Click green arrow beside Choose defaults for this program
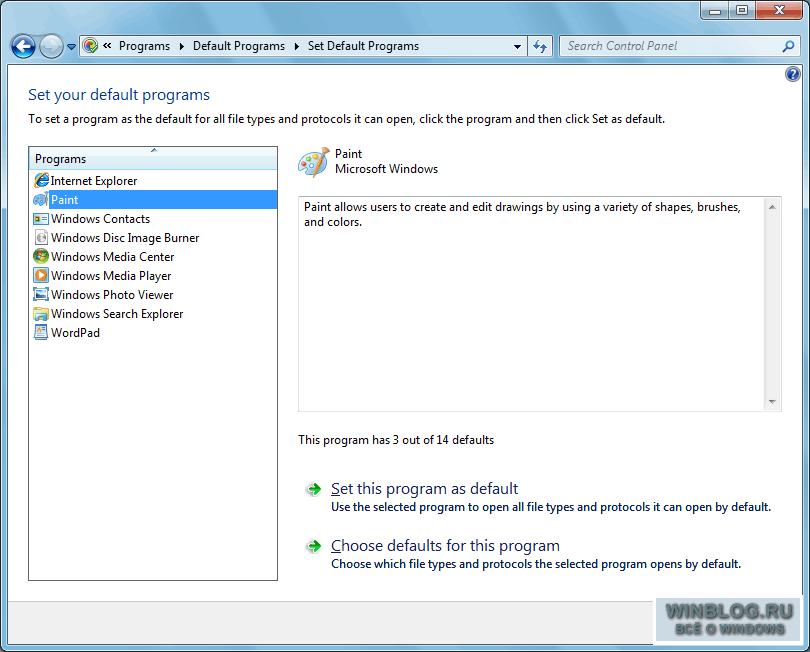Screen dimensions: 810x652 (314, 546)
